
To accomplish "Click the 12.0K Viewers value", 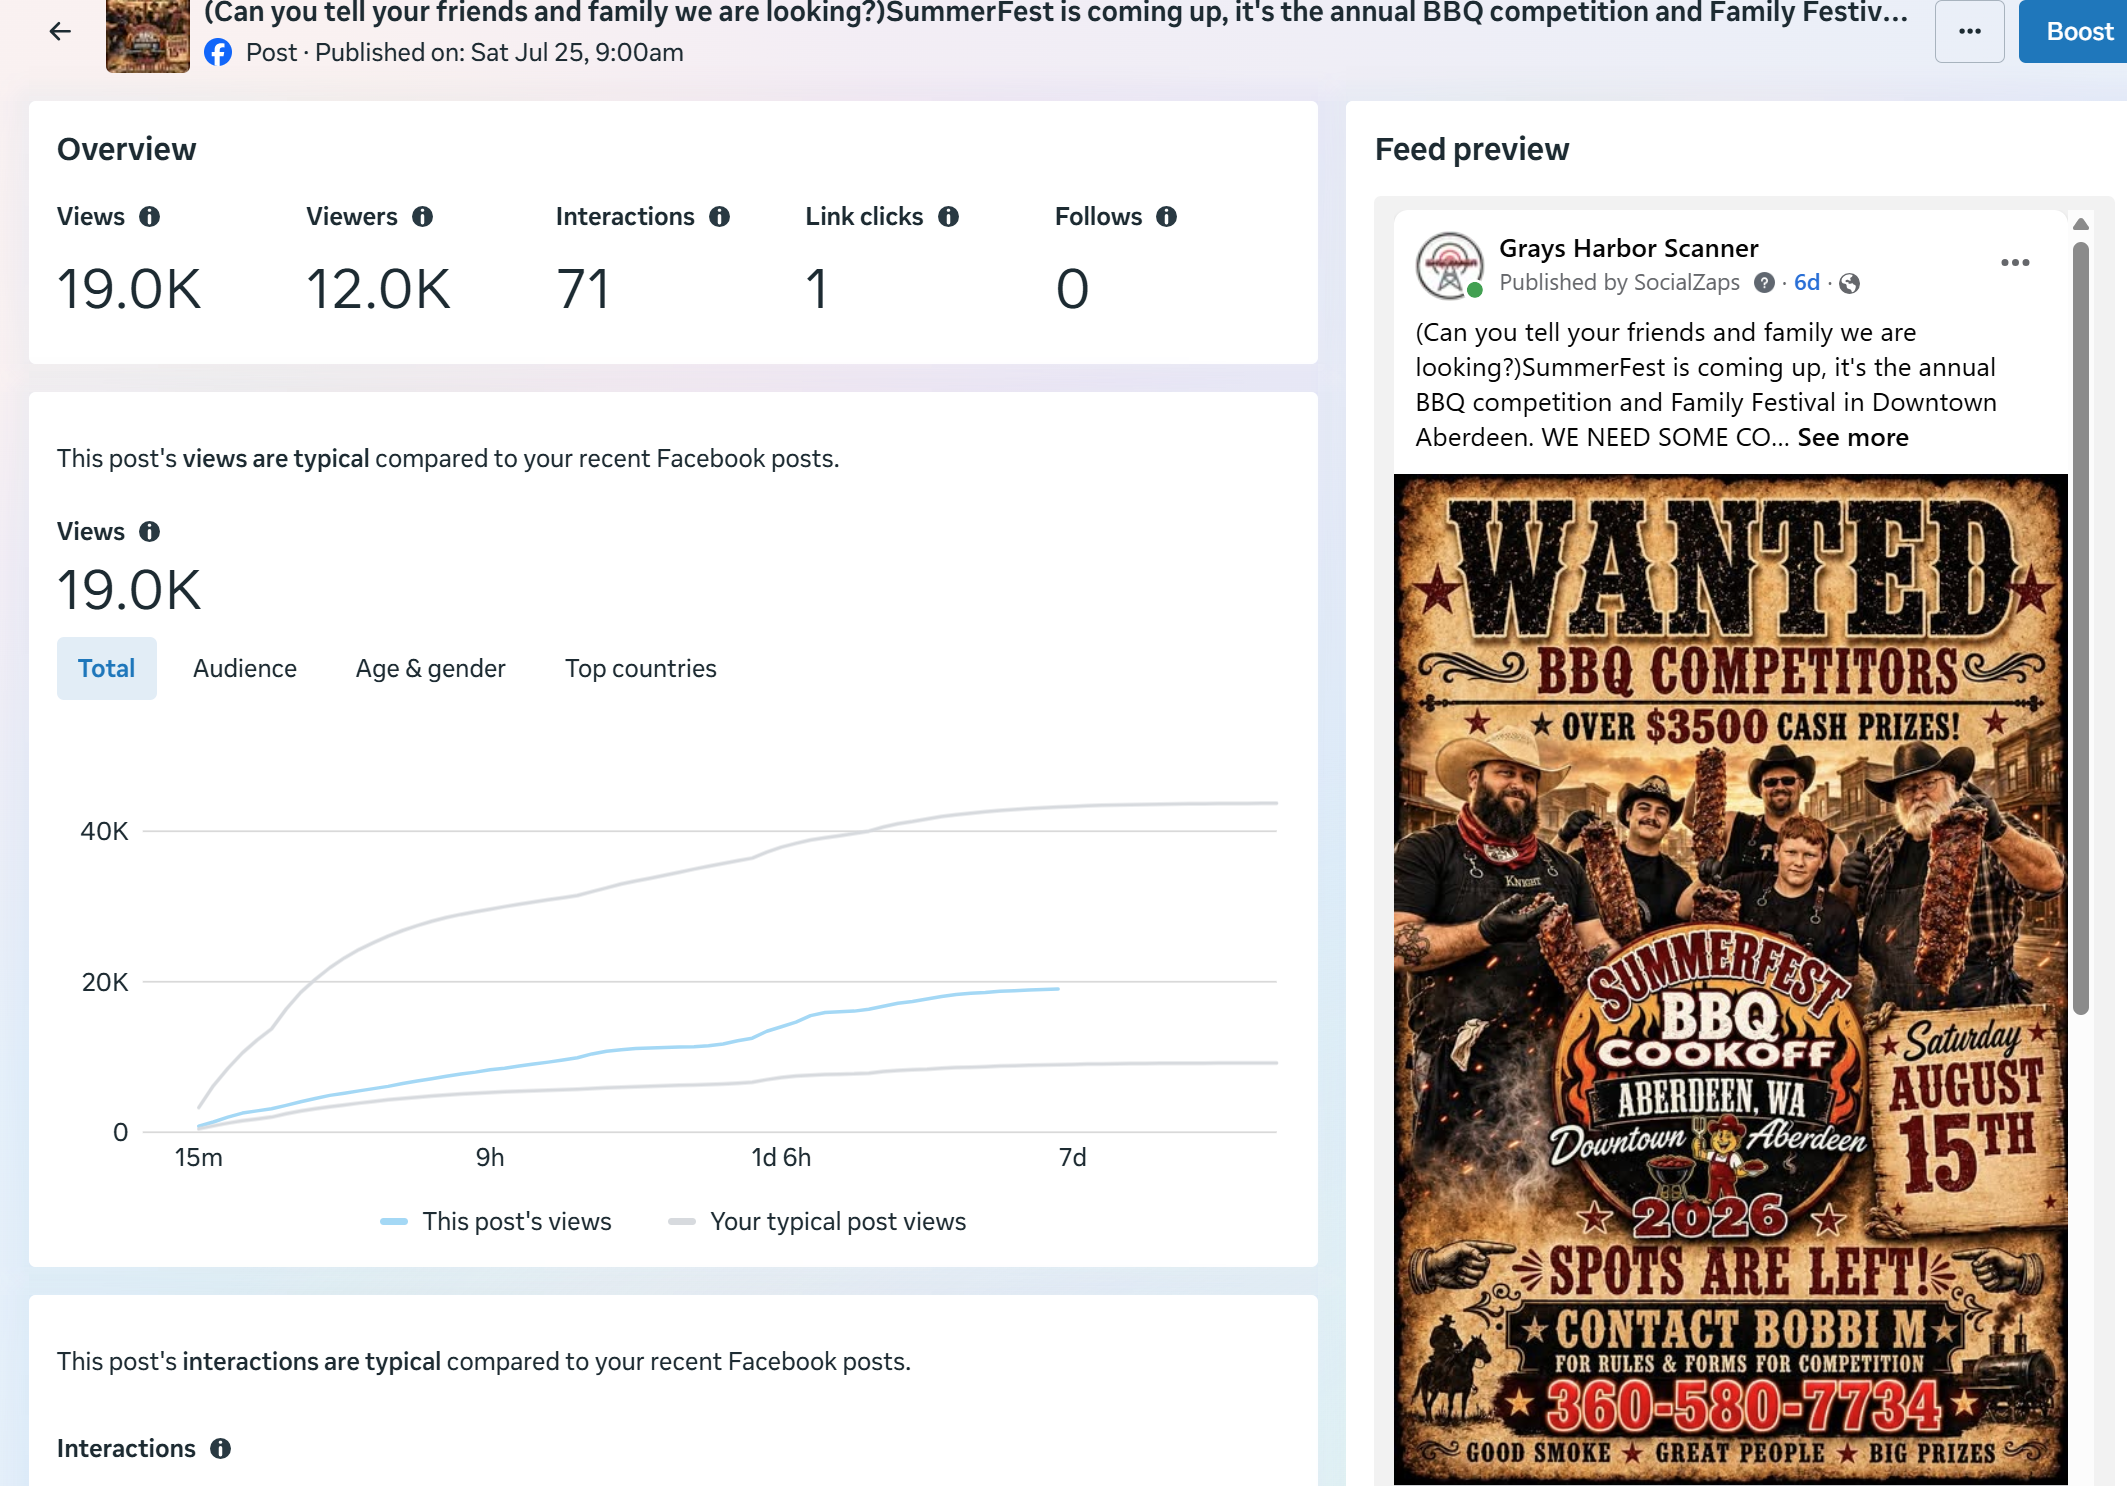I will (378, 289).
